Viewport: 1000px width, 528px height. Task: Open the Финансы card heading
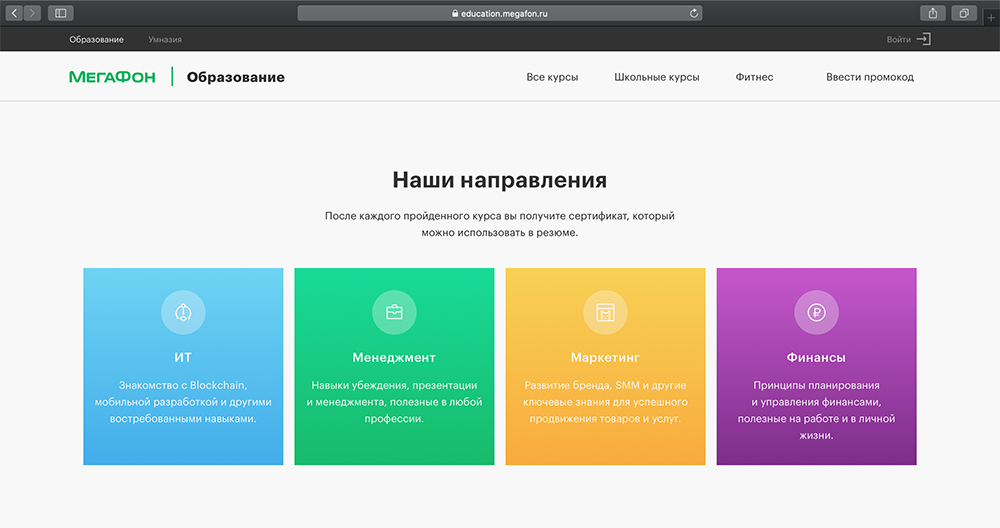(816, 358)
